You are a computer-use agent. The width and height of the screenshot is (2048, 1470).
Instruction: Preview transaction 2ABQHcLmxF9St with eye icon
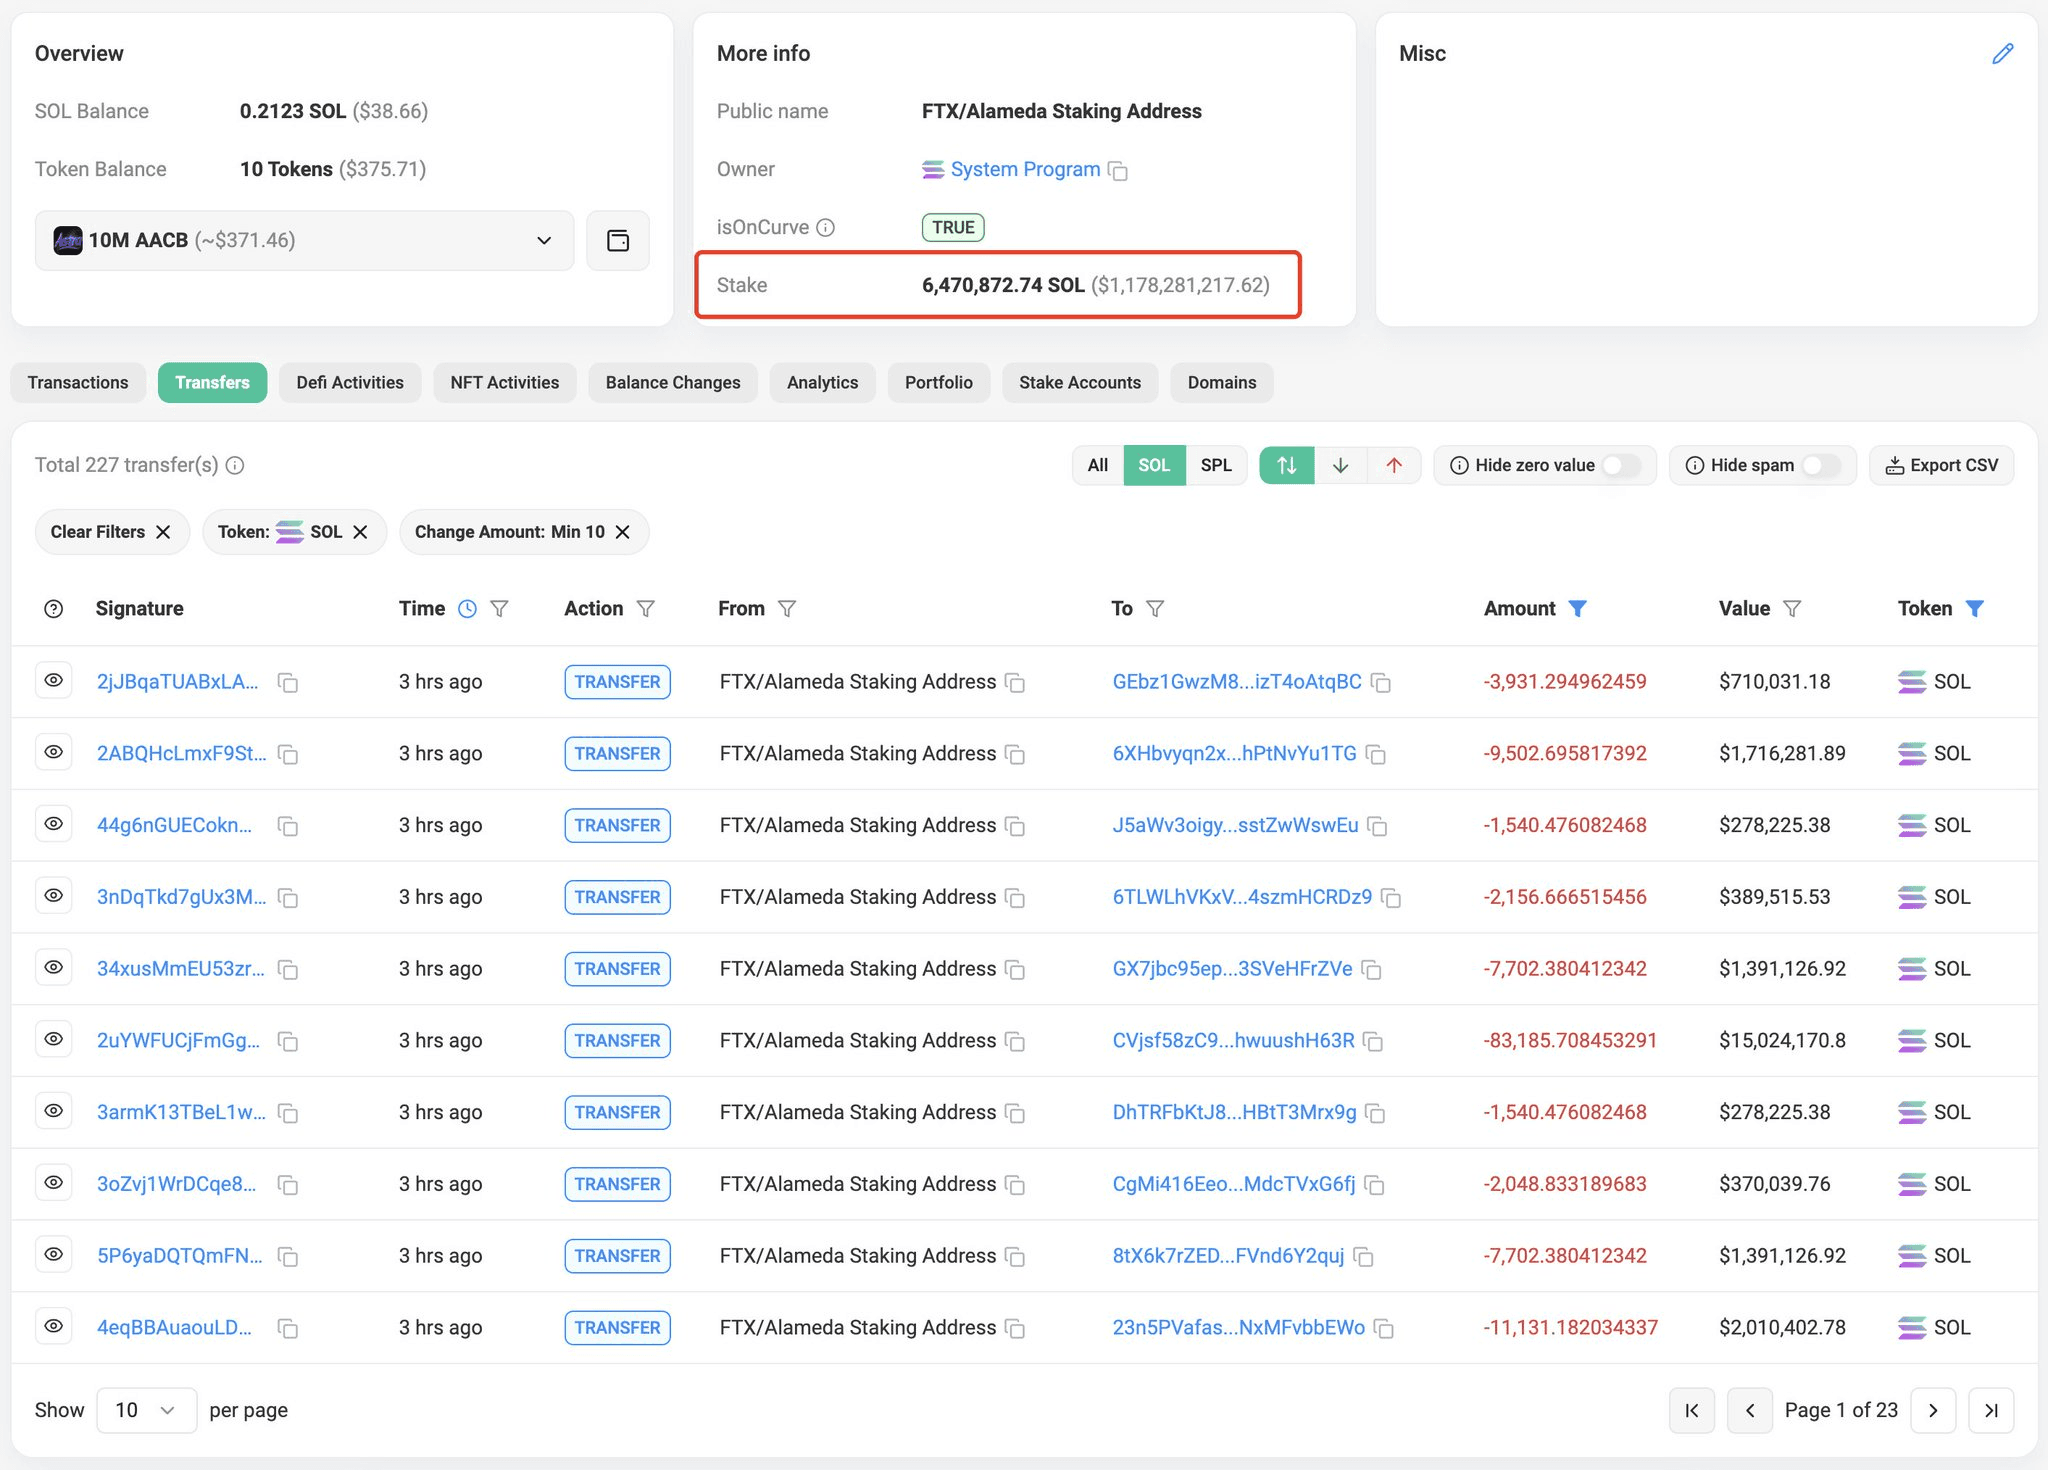click(x=54, y=752)
